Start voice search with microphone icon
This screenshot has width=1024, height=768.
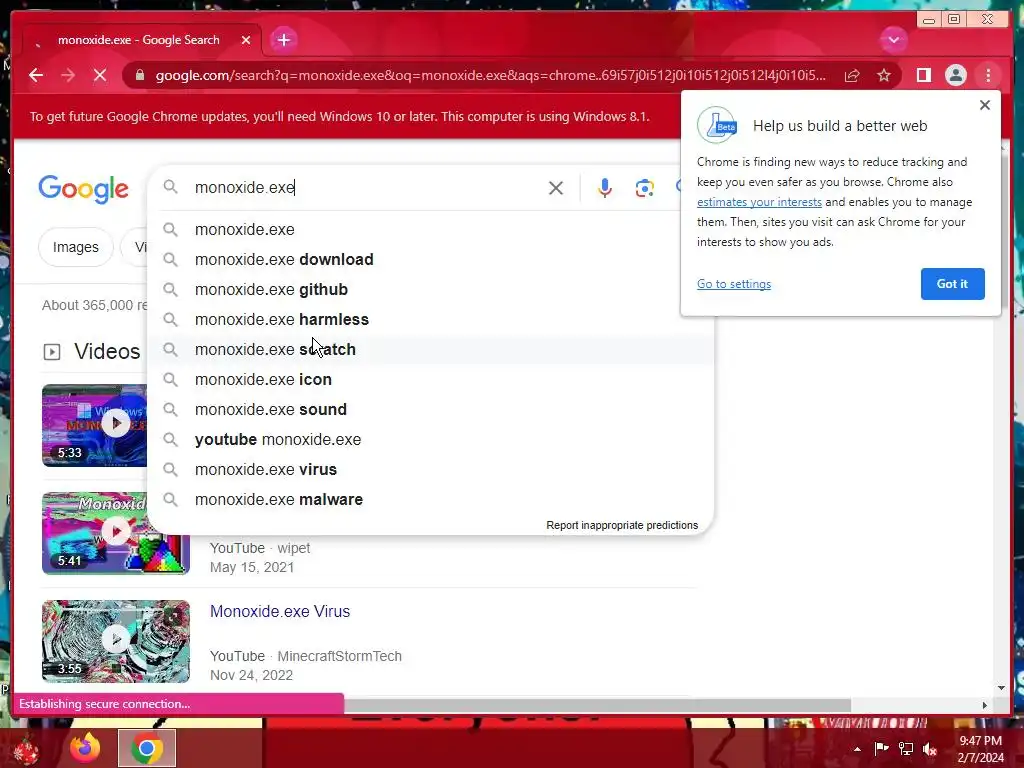point(605,188)
